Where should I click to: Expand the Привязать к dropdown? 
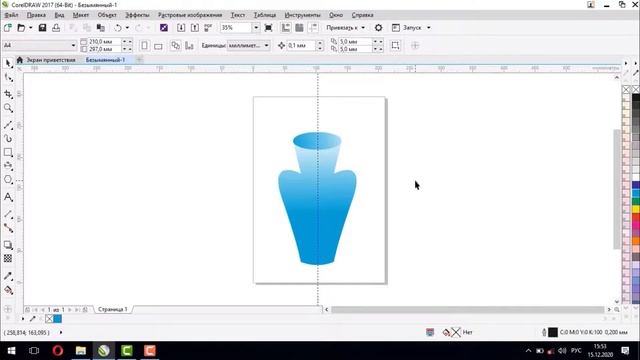coord(363,28)
